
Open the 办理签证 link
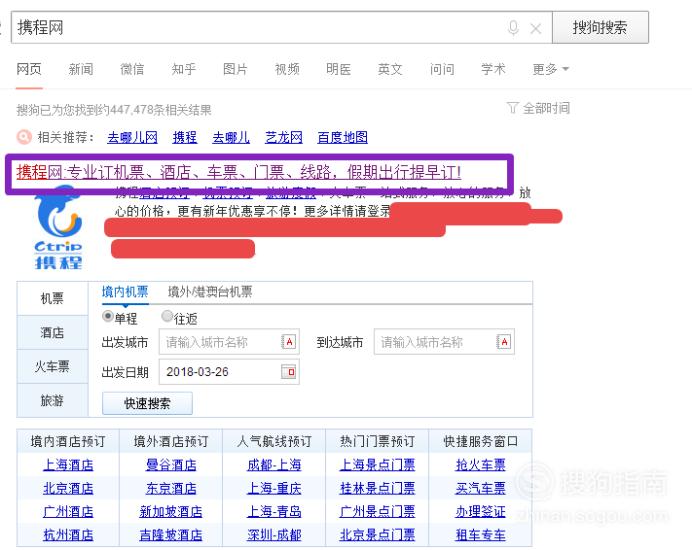(x=481, y=512)
